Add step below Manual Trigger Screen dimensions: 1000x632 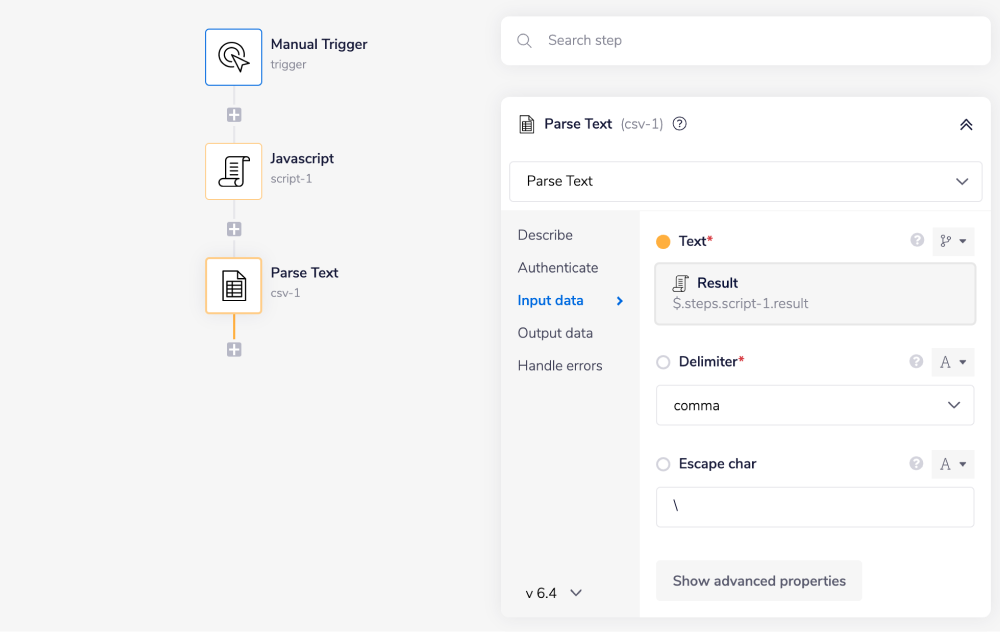click(x=234, y=115)
